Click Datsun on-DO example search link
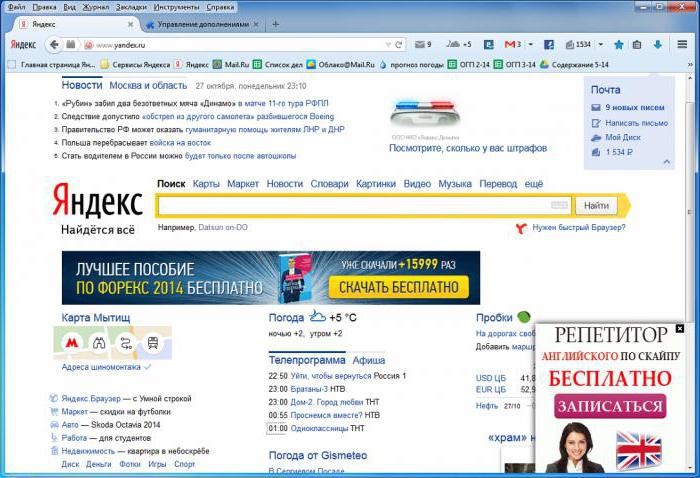This screenshot has width=700, height=478. tap(223, 227)
